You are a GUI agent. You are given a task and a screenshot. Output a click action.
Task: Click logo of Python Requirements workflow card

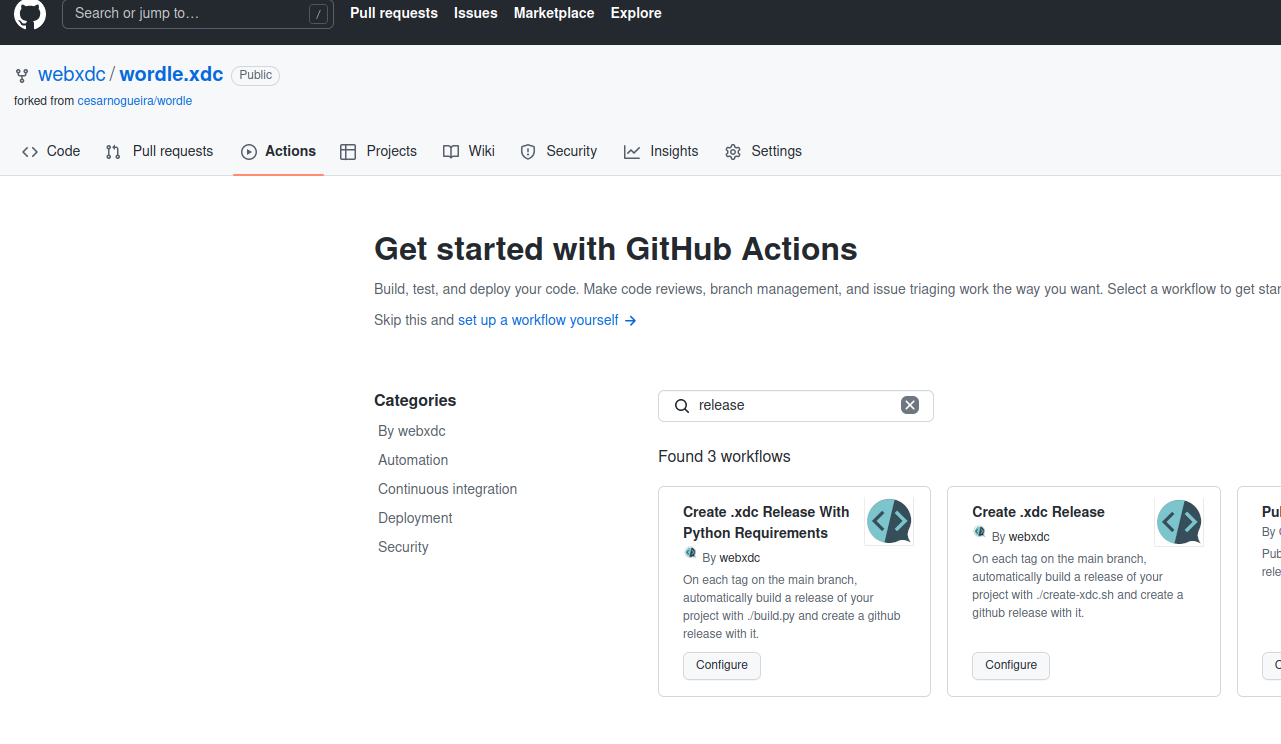889,522
